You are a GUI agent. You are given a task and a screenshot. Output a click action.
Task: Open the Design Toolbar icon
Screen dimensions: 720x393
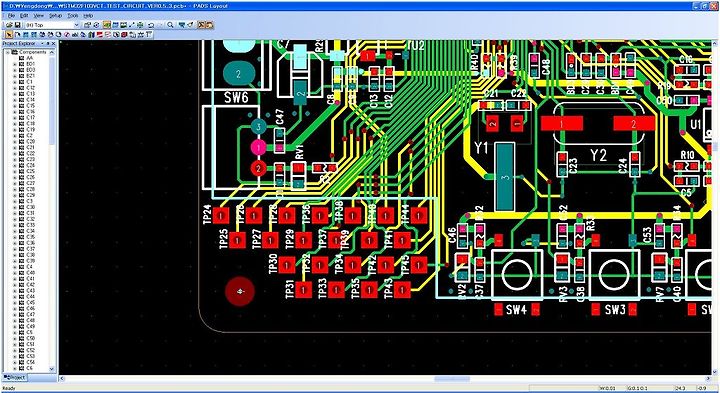(115, 25)
